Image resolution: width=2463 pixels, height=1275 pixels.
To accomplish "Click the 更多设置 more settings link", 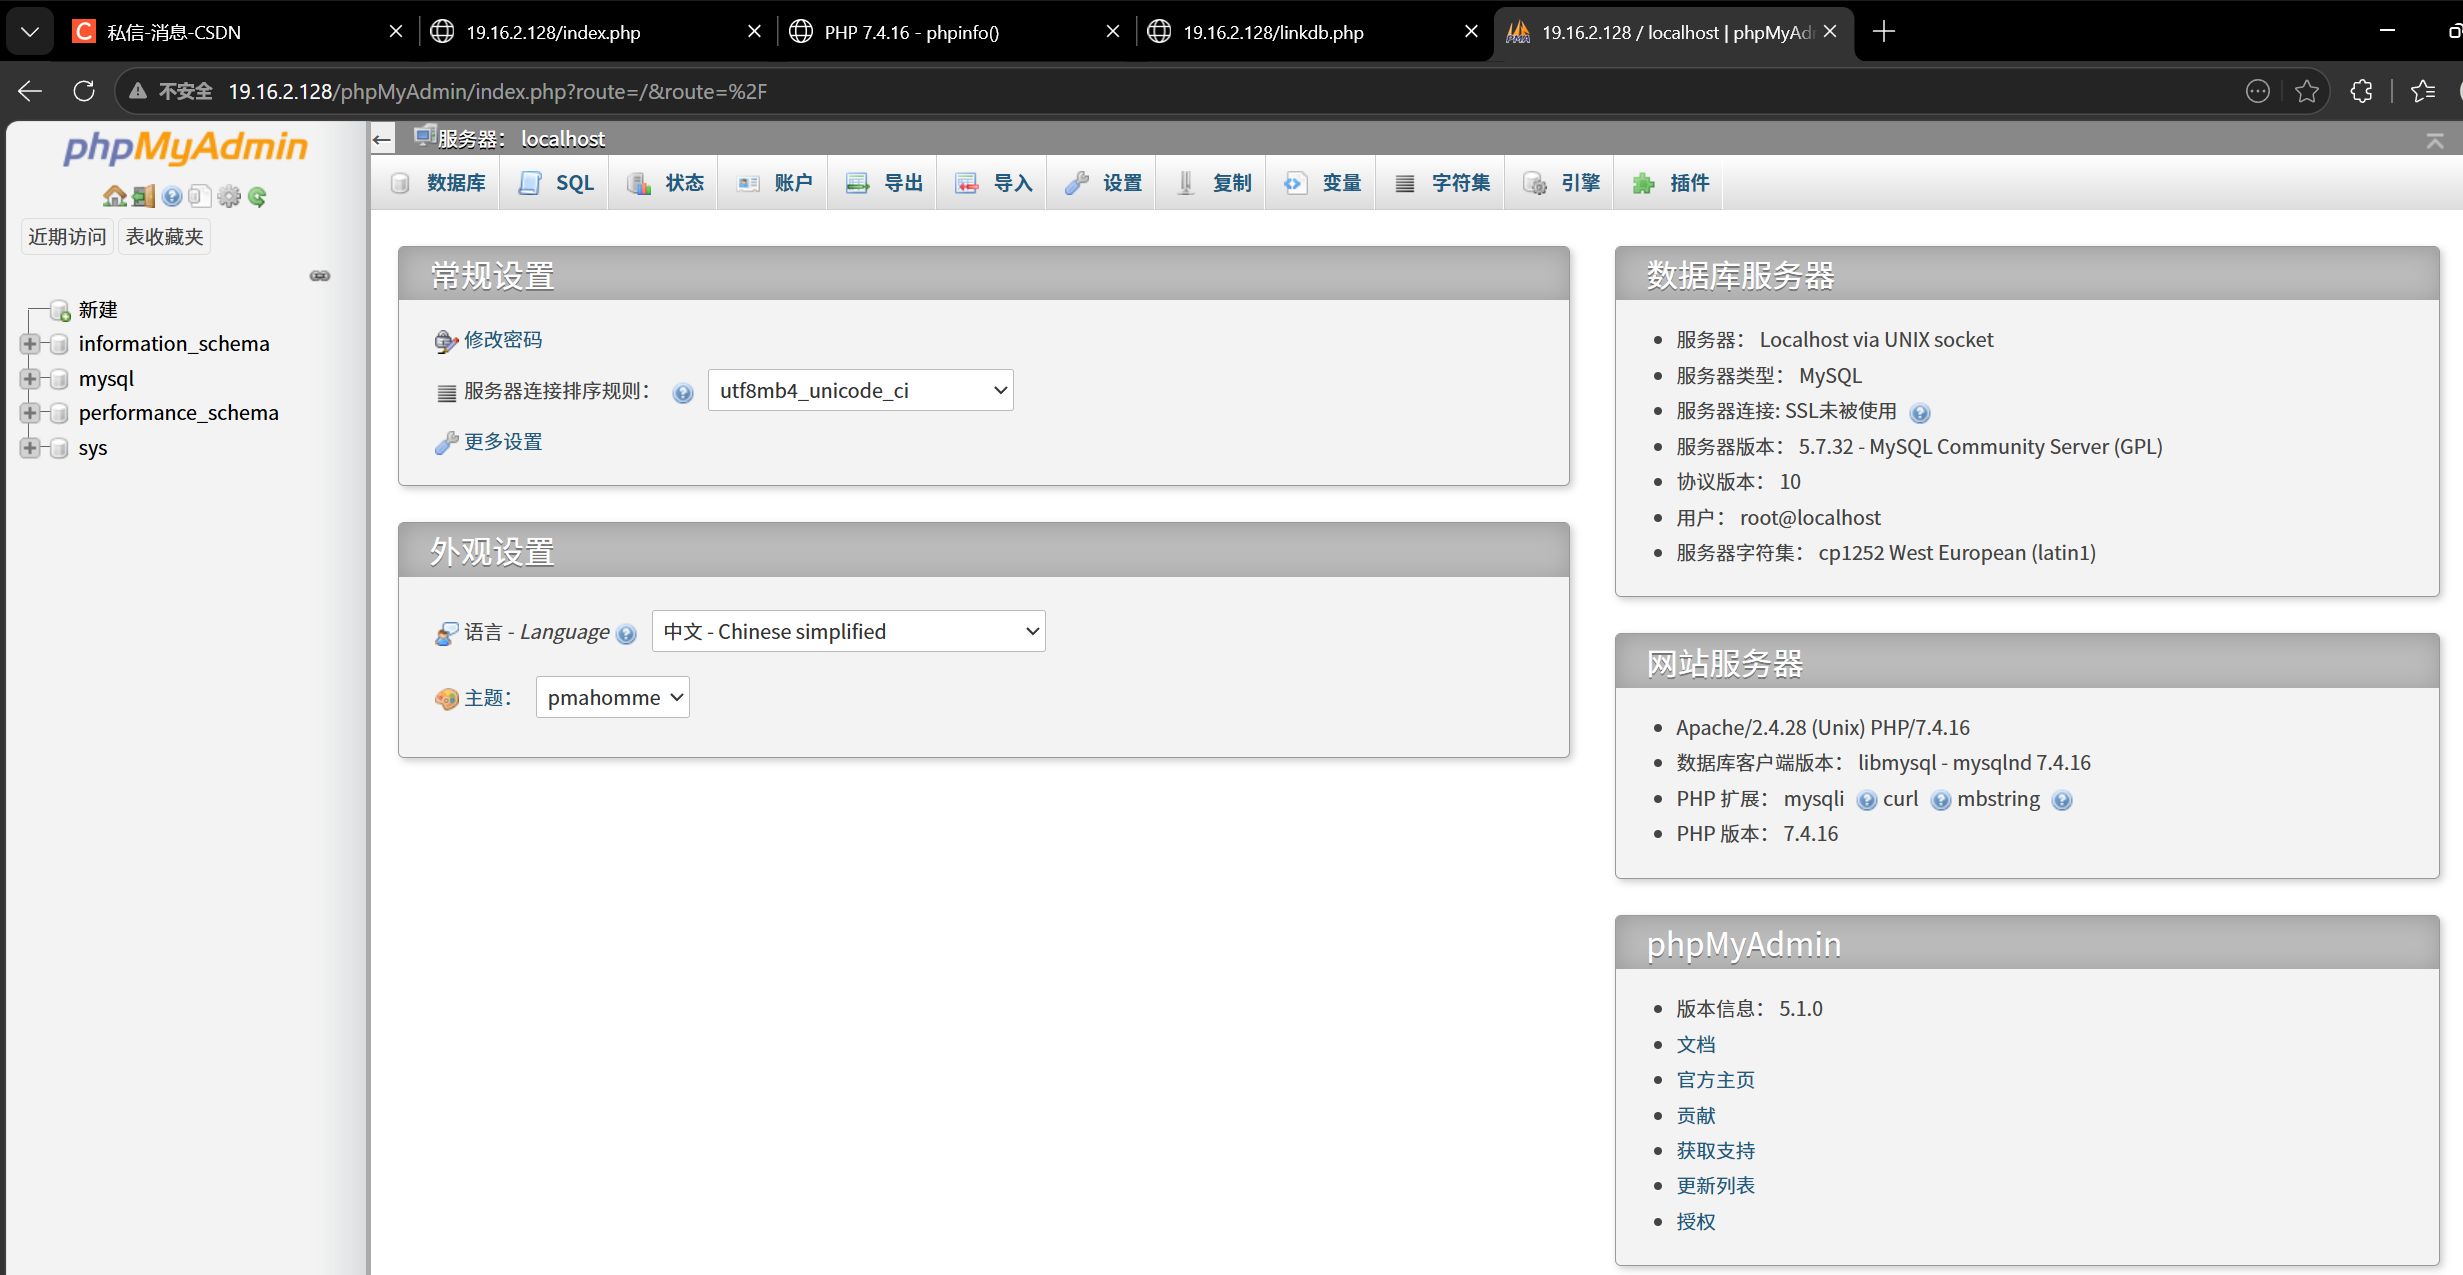I will (x=503, y=442).
